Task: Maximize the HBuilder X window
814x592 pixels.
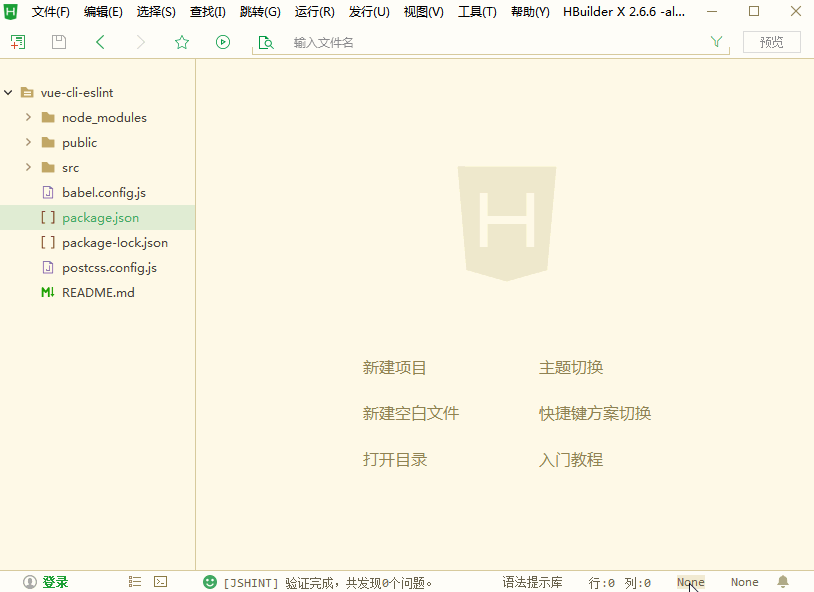Action: click(x=754, y=11)
